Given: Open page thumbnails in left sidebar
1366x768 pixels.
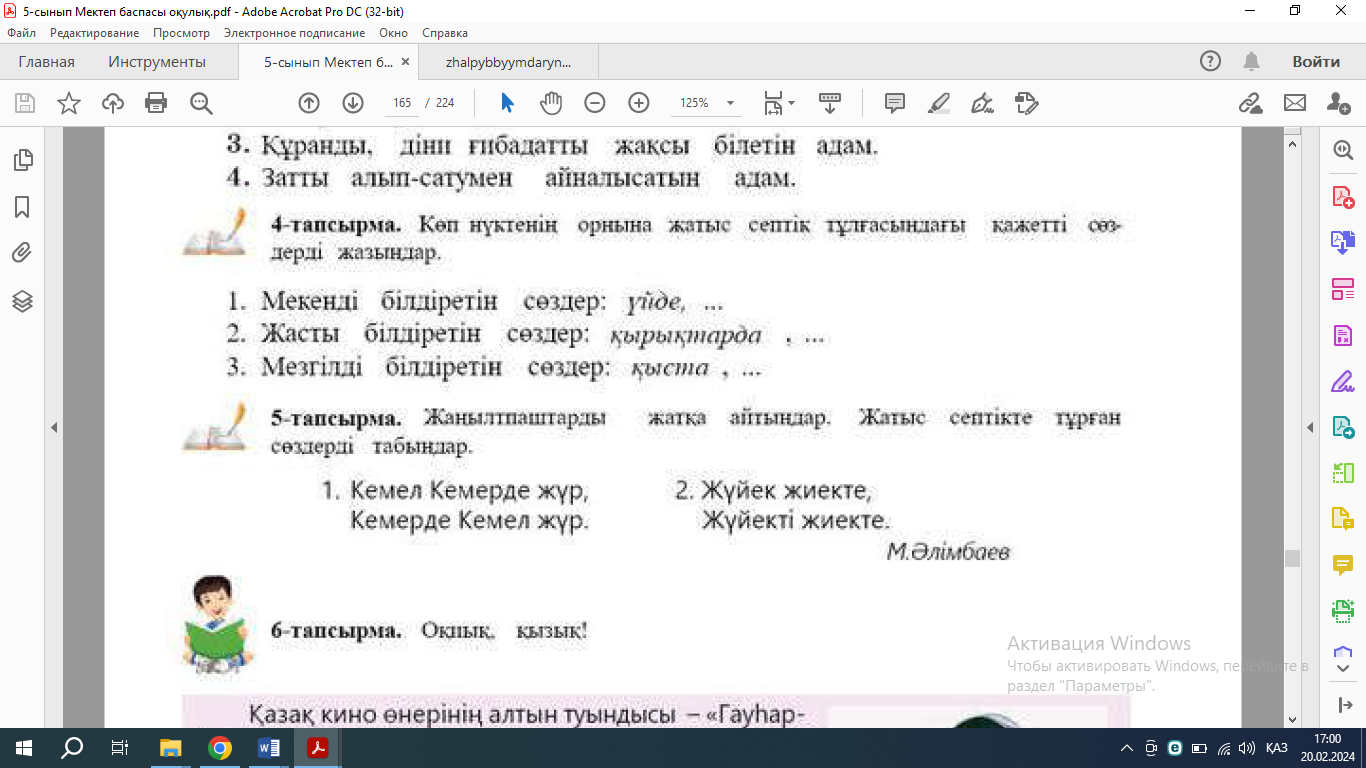Looking at the screenshot, I should click(22, 160).
